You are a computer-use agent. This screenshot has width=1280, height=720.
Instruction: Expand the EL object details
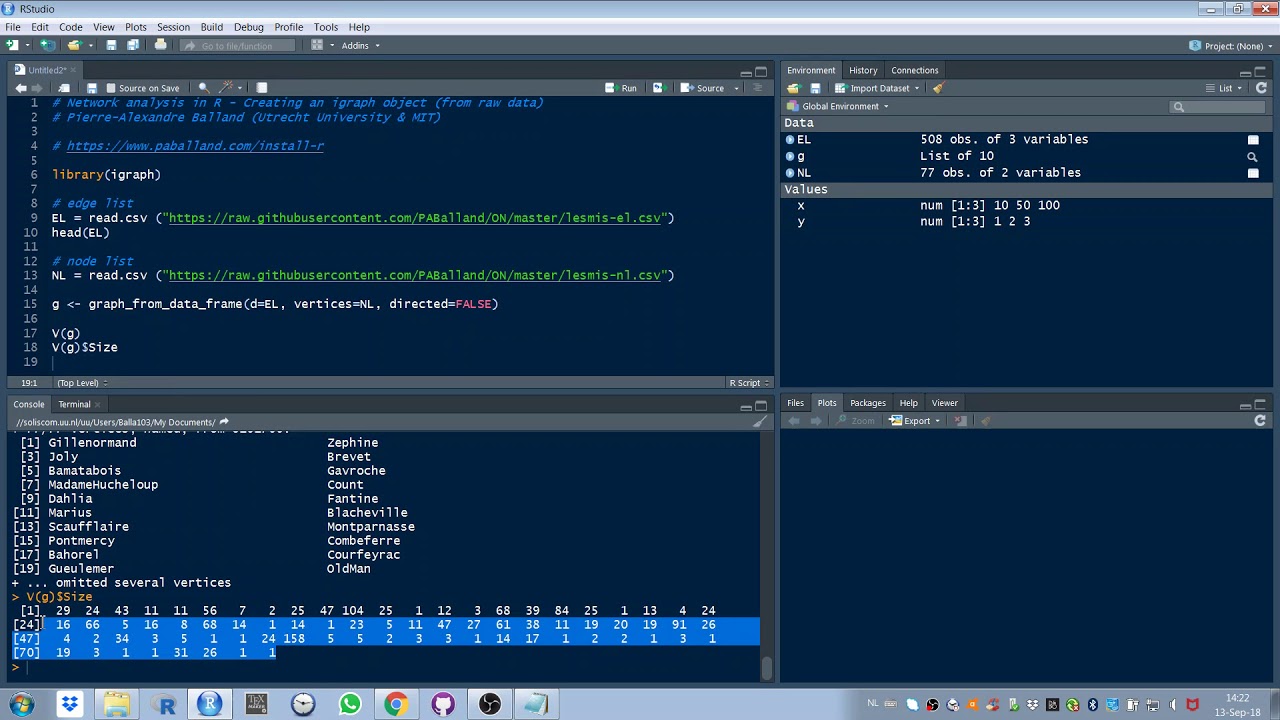790,140
